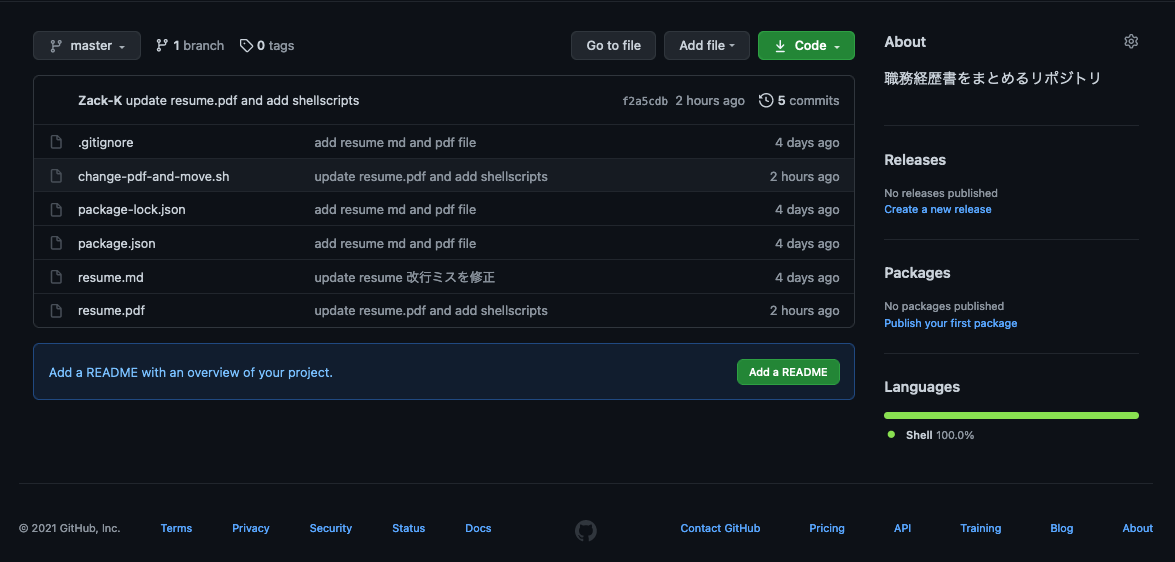Click the Releases heading
This screenshot has width=1175, height=562.
(x=915, y=160)
